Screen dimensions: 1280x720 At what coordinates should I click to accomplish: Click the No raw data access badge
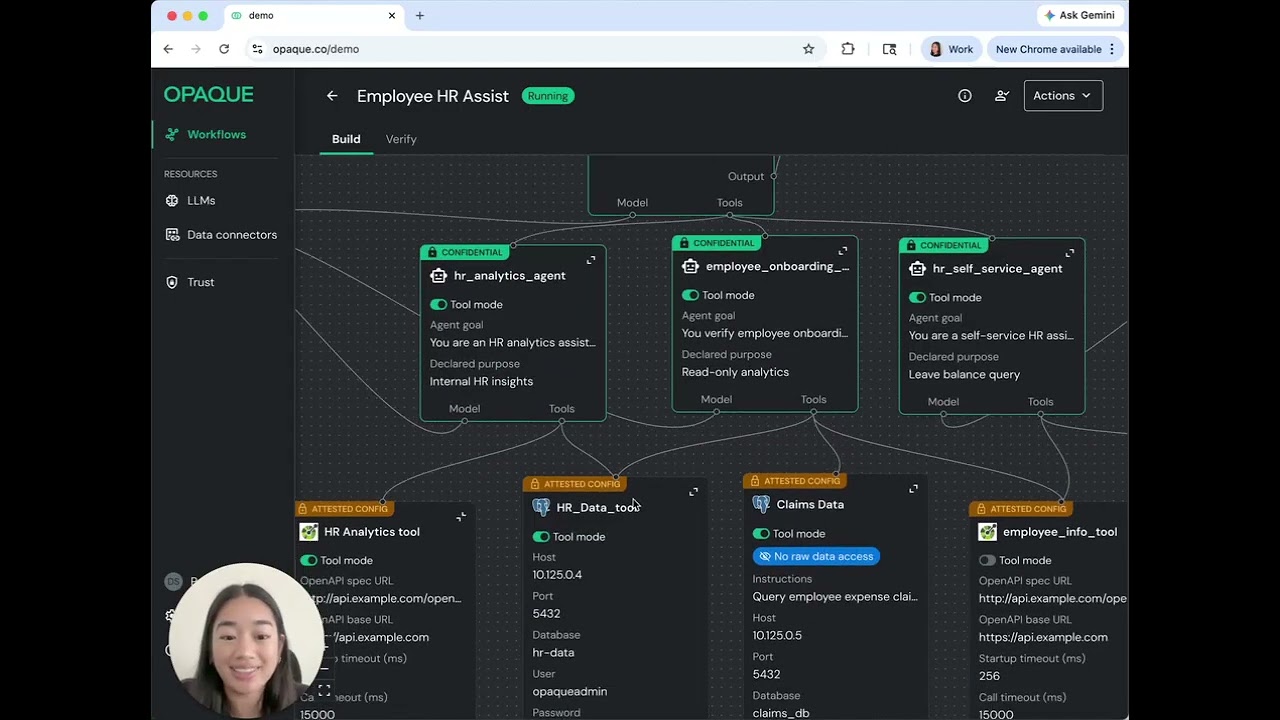(x=816, y=556)
